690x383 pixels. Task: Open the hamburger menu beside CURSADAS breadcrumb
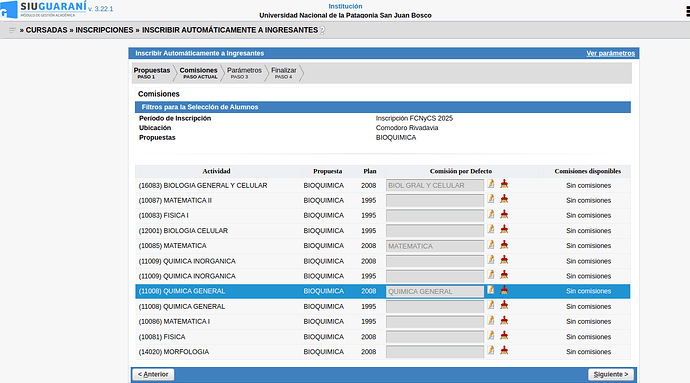point(12,30)
